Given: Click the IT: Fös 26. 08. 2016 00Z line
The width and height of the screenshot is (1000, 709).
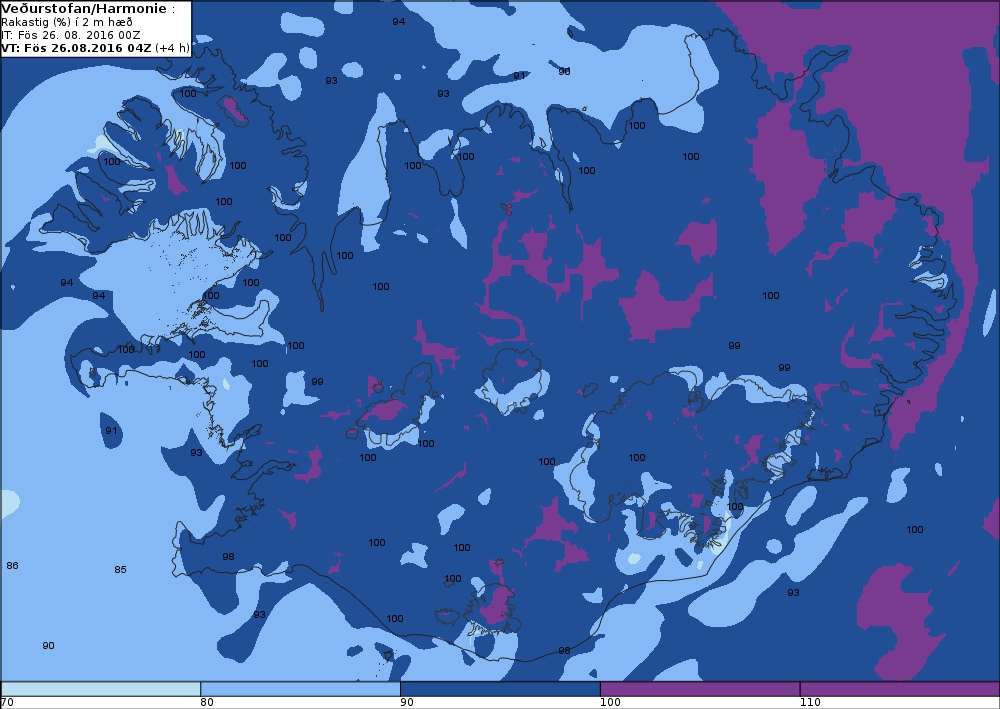Looking at the screenshot, I should coord(71,35).
